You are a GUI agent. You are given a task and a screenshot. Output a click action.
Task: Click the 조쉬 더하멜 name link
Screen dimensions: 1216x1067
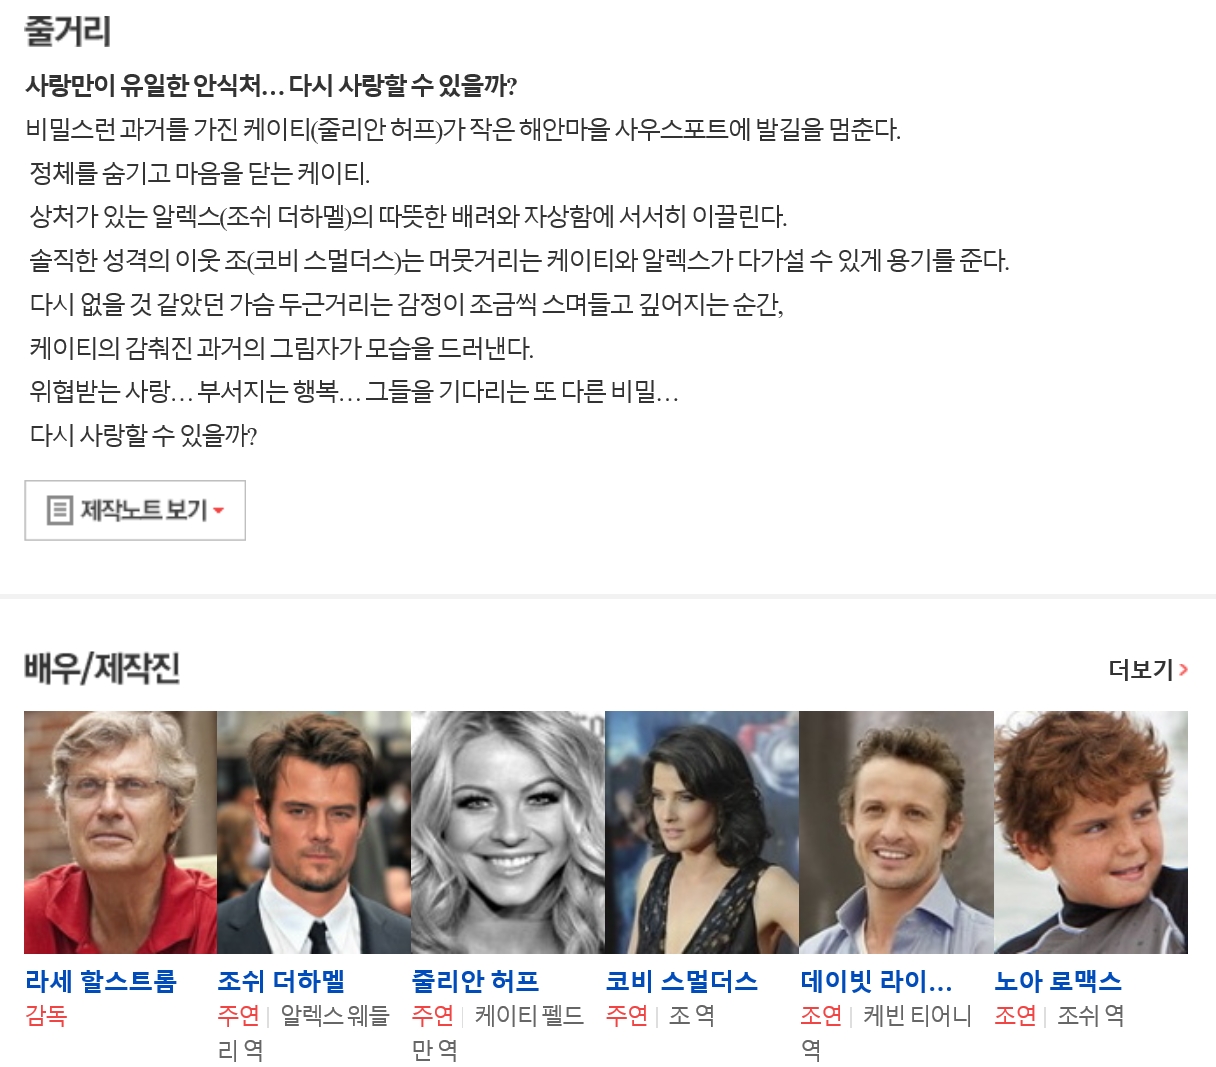(282, 981)
